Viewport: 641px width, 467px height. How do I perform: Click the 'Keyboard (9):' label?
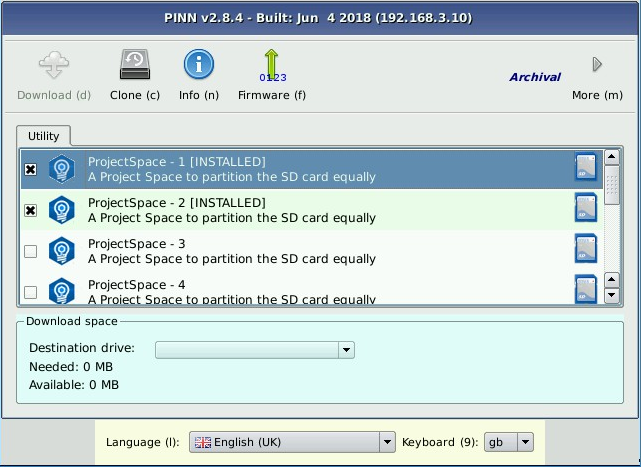[440, 442]
